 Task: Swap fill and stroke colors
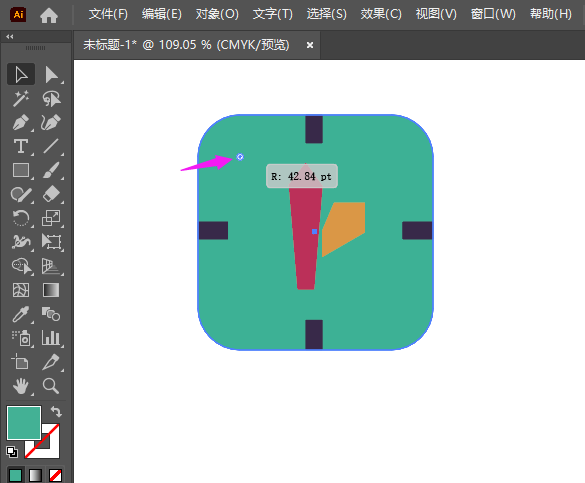(x=56, y=411)
